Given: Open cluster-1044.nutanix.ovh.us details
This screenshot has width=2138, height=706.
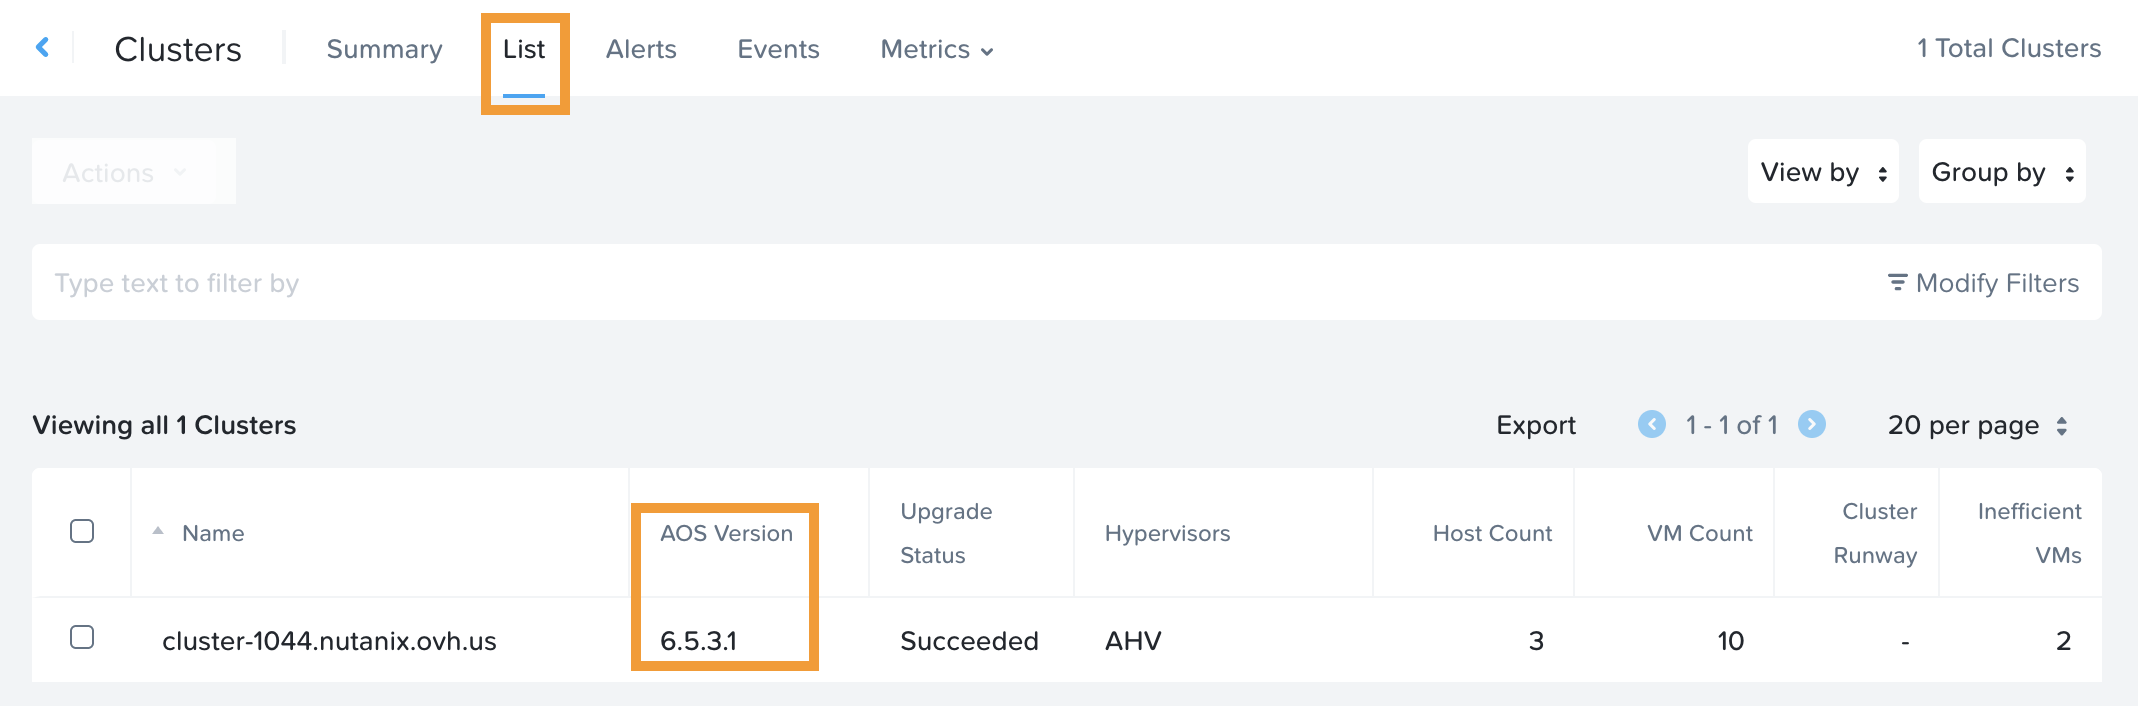Looking at the screenshot, I should [x=331, y=640].
